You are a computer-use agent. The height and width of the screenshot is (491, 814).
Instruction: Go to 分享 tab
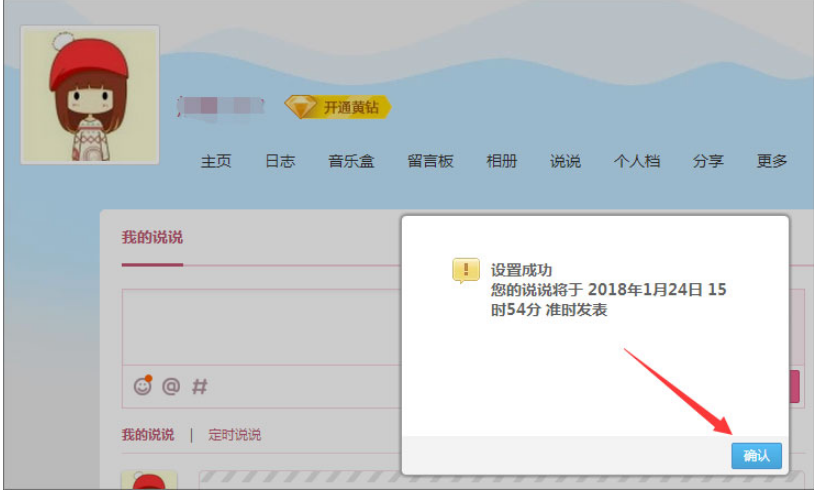(x=708, y=161)
